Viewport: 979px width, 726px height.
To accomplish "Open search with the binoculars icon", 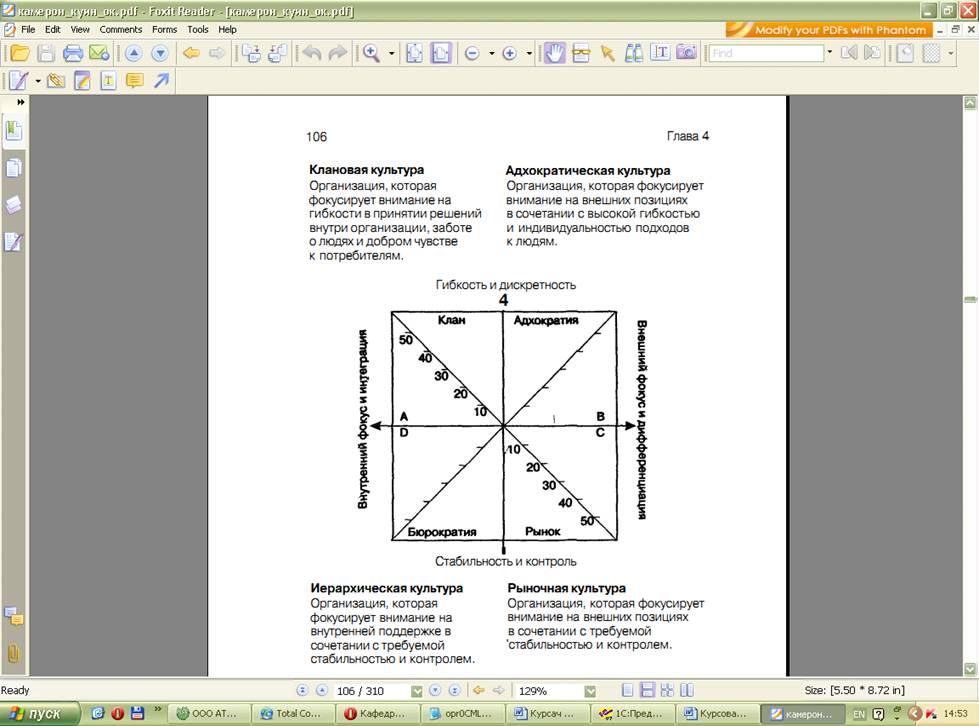I will (x=633, y=53).
